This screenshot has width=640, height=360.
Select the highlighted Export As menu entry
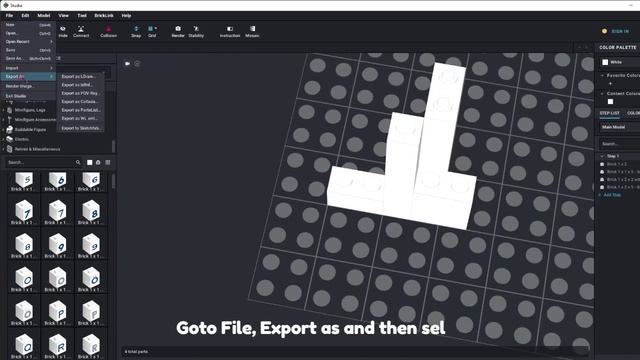(28, 77)
